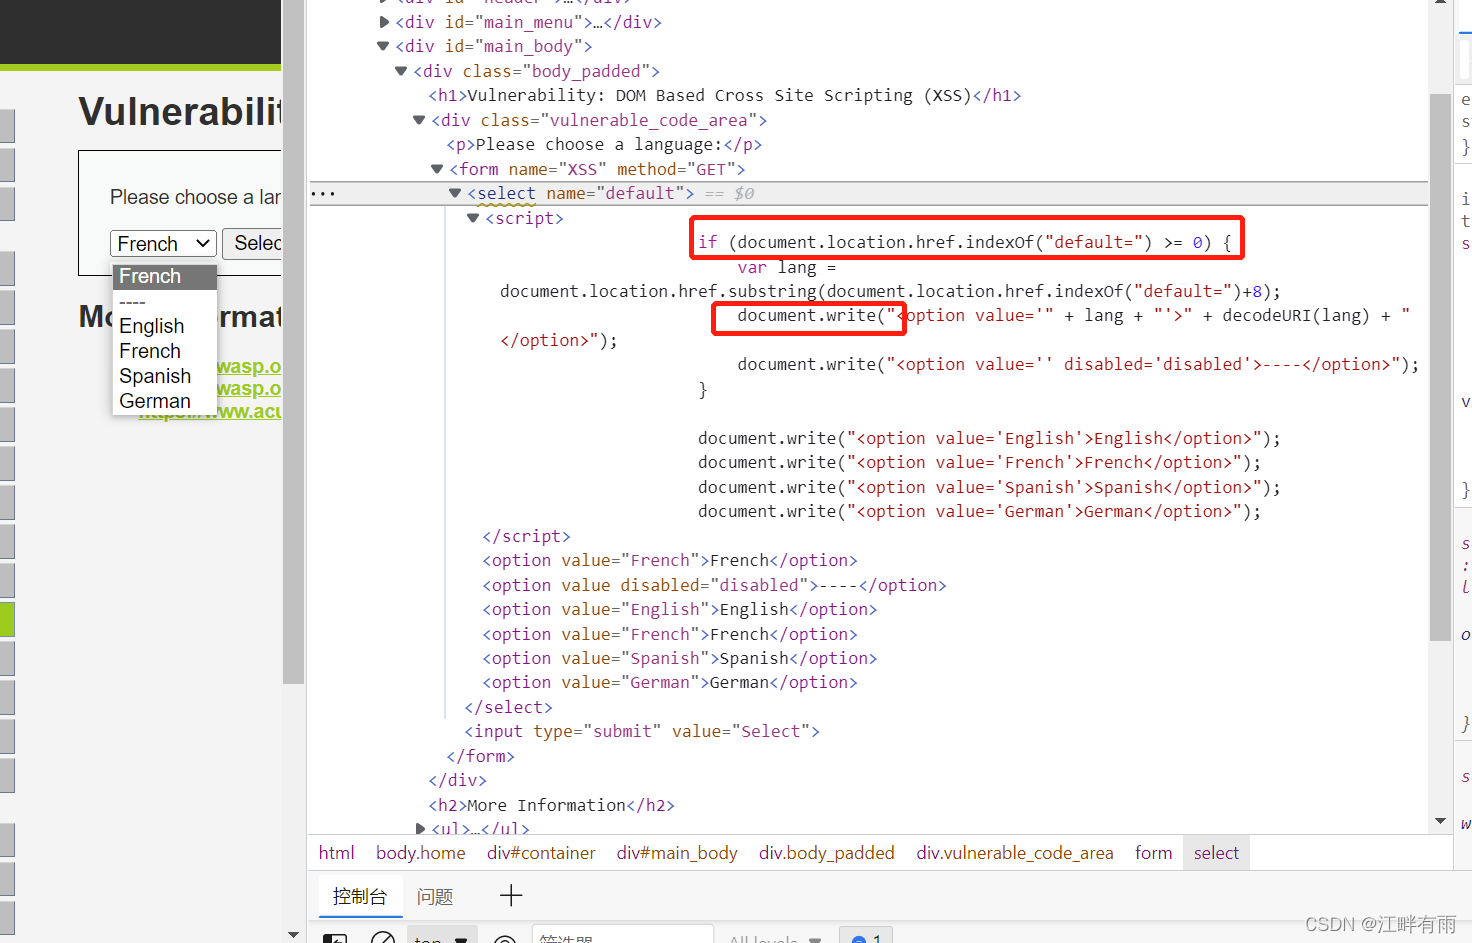Click the form breadcrumb
Image resolution: width=1472 pixels, height=943 pixels.
click(x=1154, y=853)
